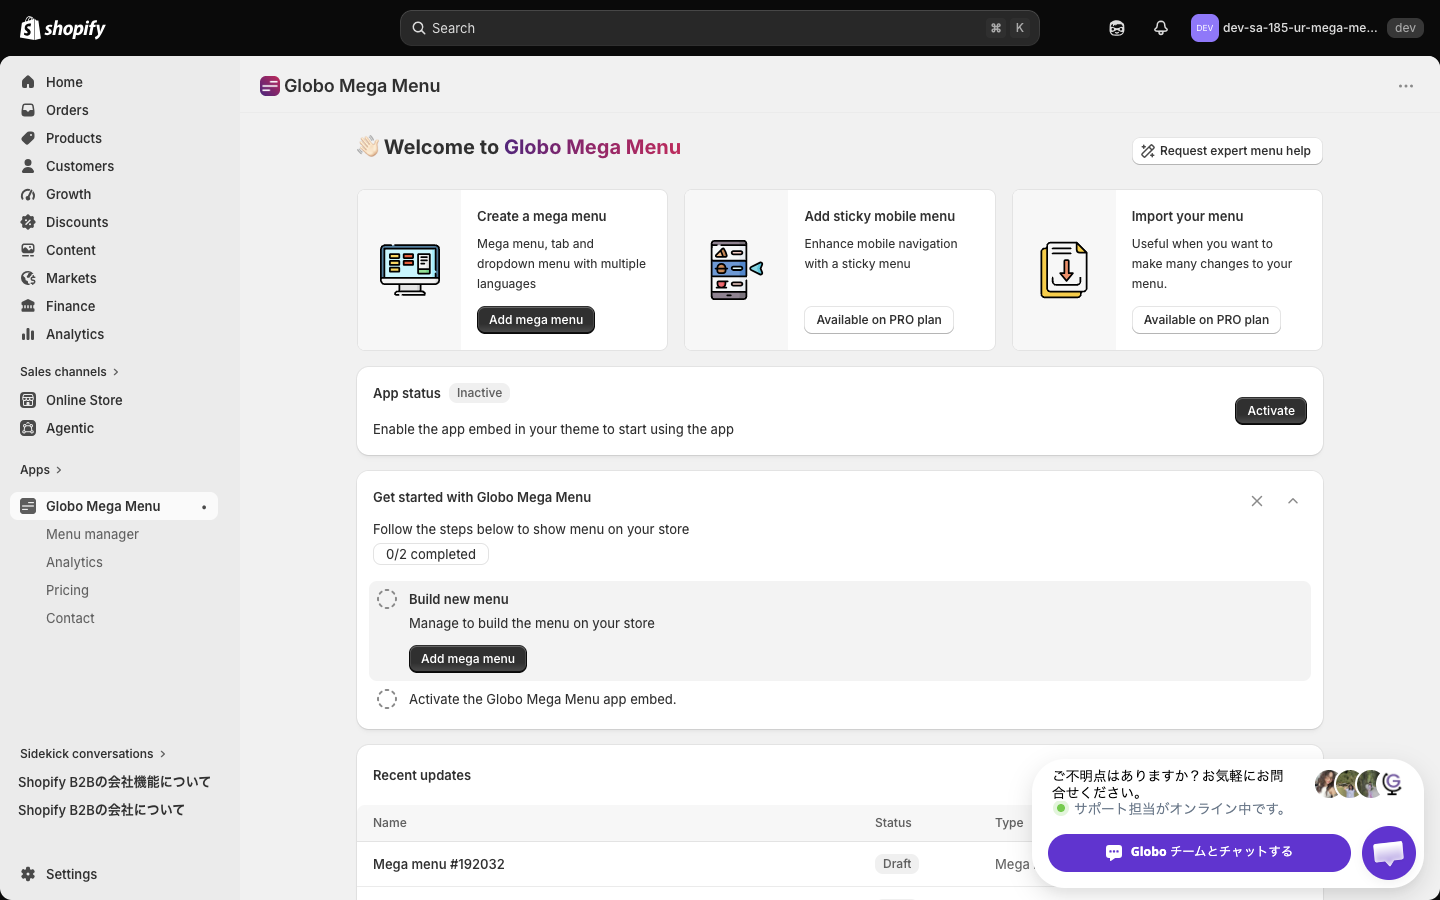The height and width of the screenshot is (900, 1440).
Task: Click the dev badge in top bar
Action: [x=1405, y=28]
